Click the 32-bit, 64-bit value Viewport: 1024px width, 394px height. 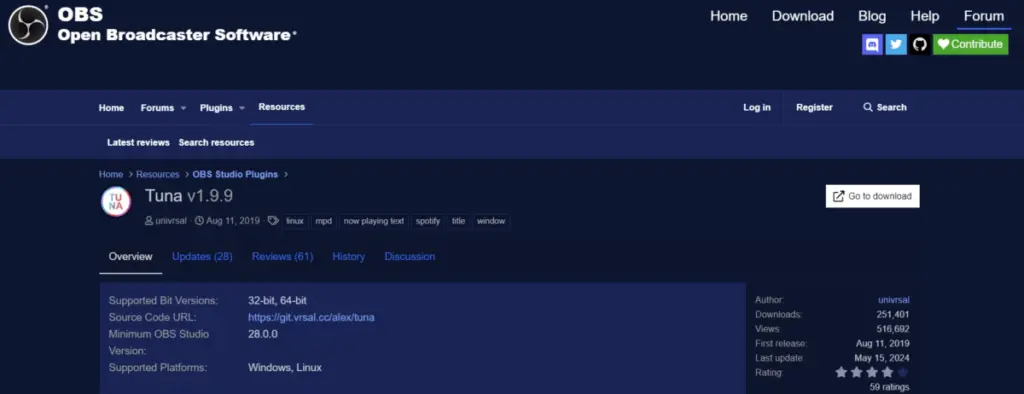278,301
